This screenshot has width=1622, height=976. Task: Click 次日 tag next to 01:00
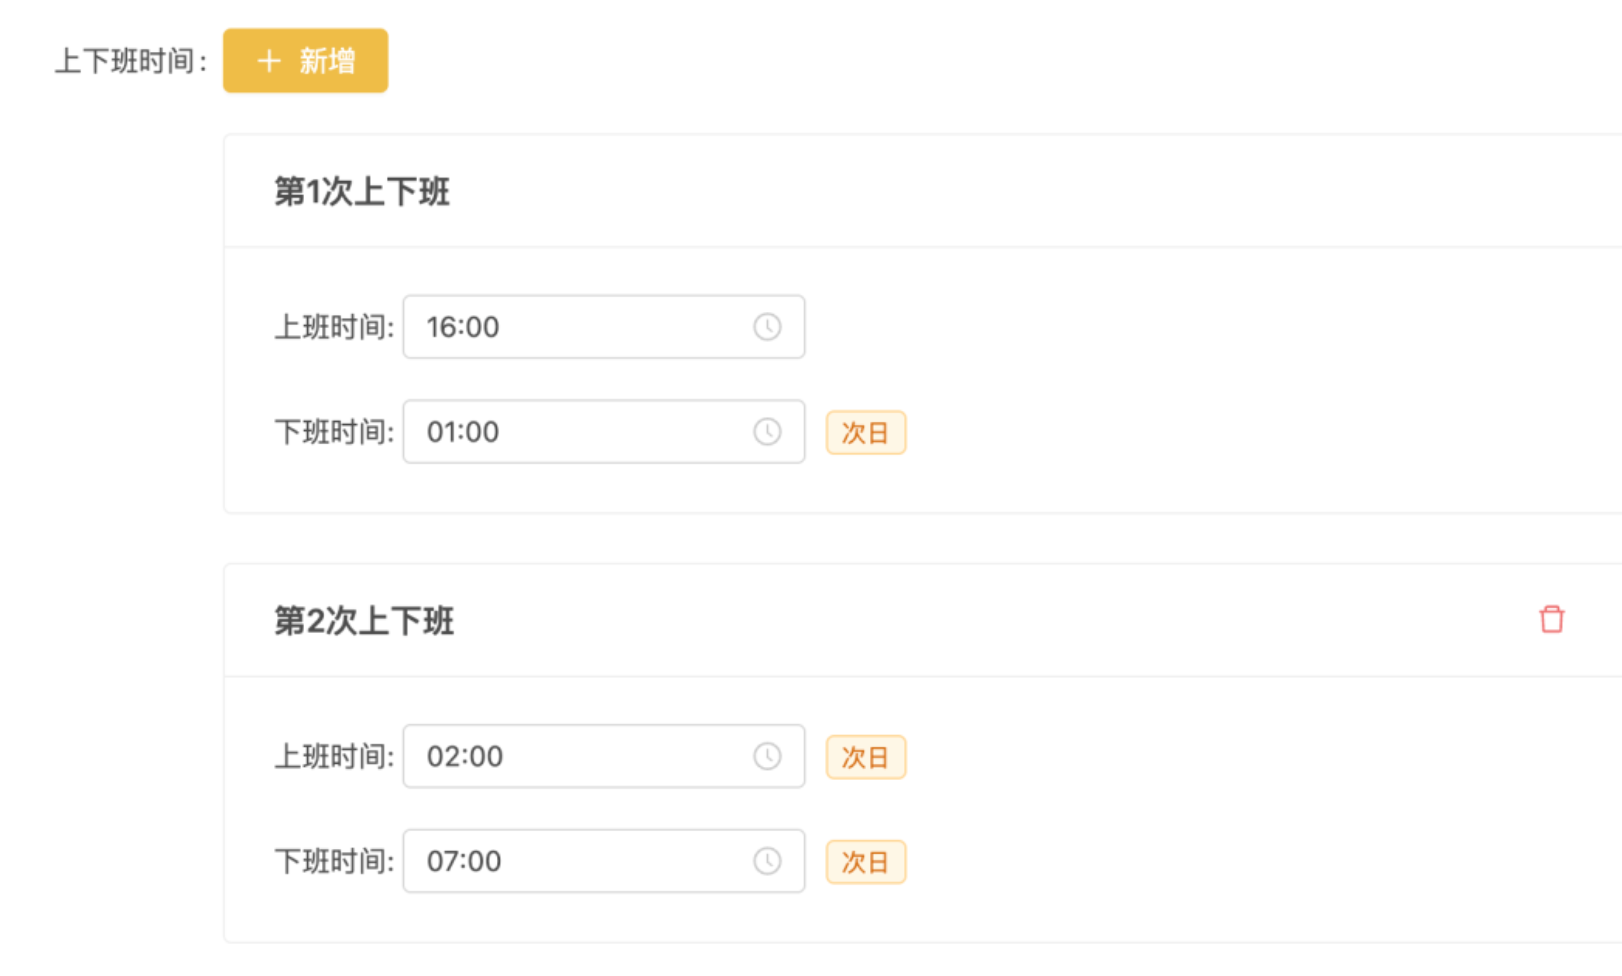pos(866,433)
